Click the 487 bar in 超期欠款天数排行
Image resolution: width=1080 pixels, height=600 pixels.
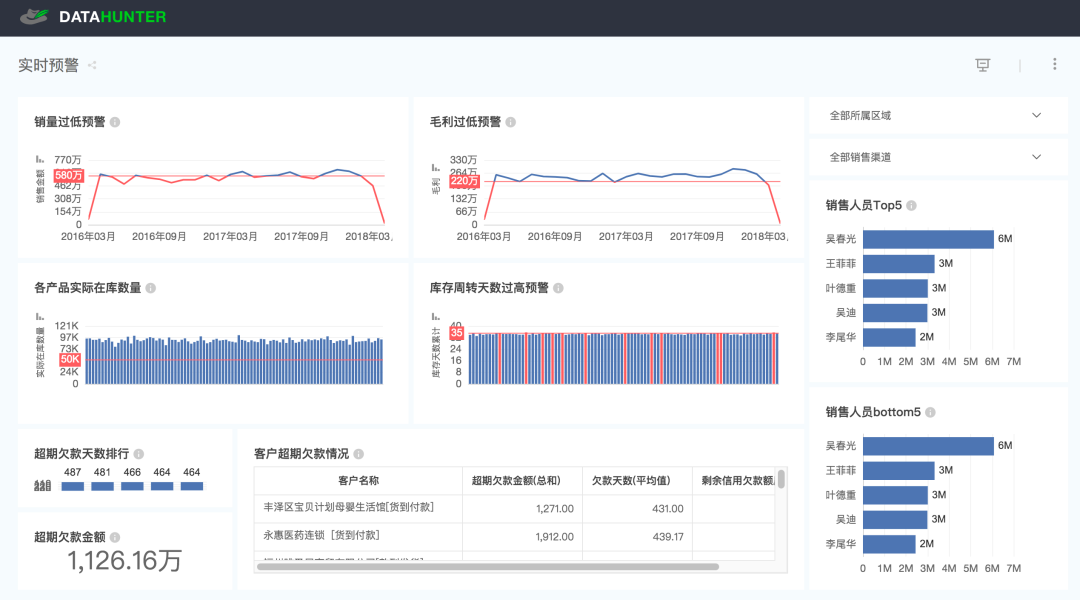pos(72,486)
